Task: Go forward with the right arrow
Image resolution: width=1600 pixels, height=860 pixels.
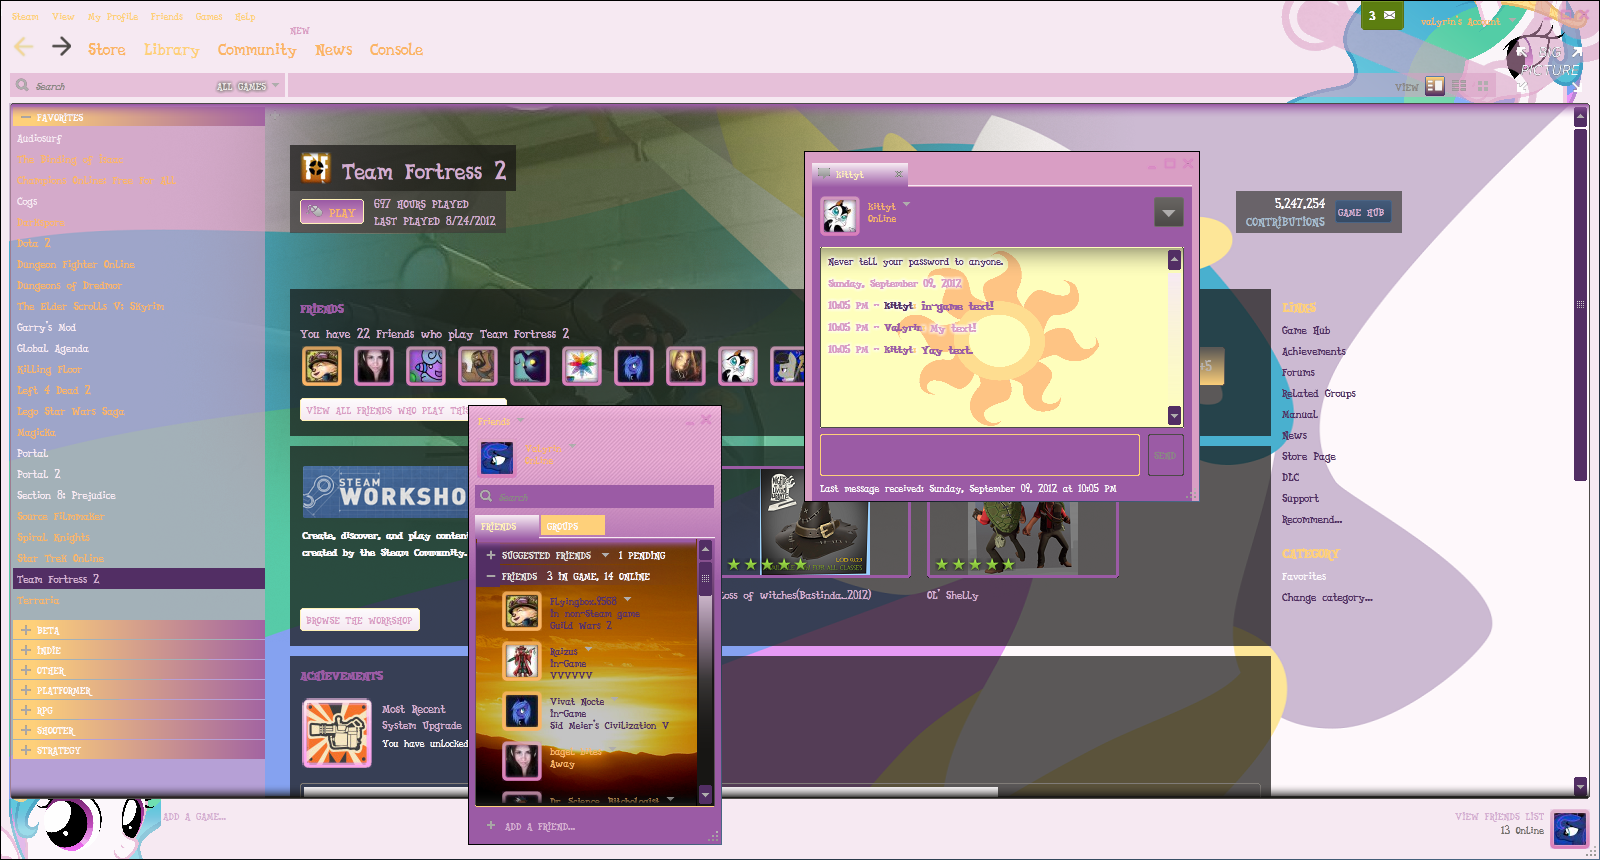Action: 61,47
